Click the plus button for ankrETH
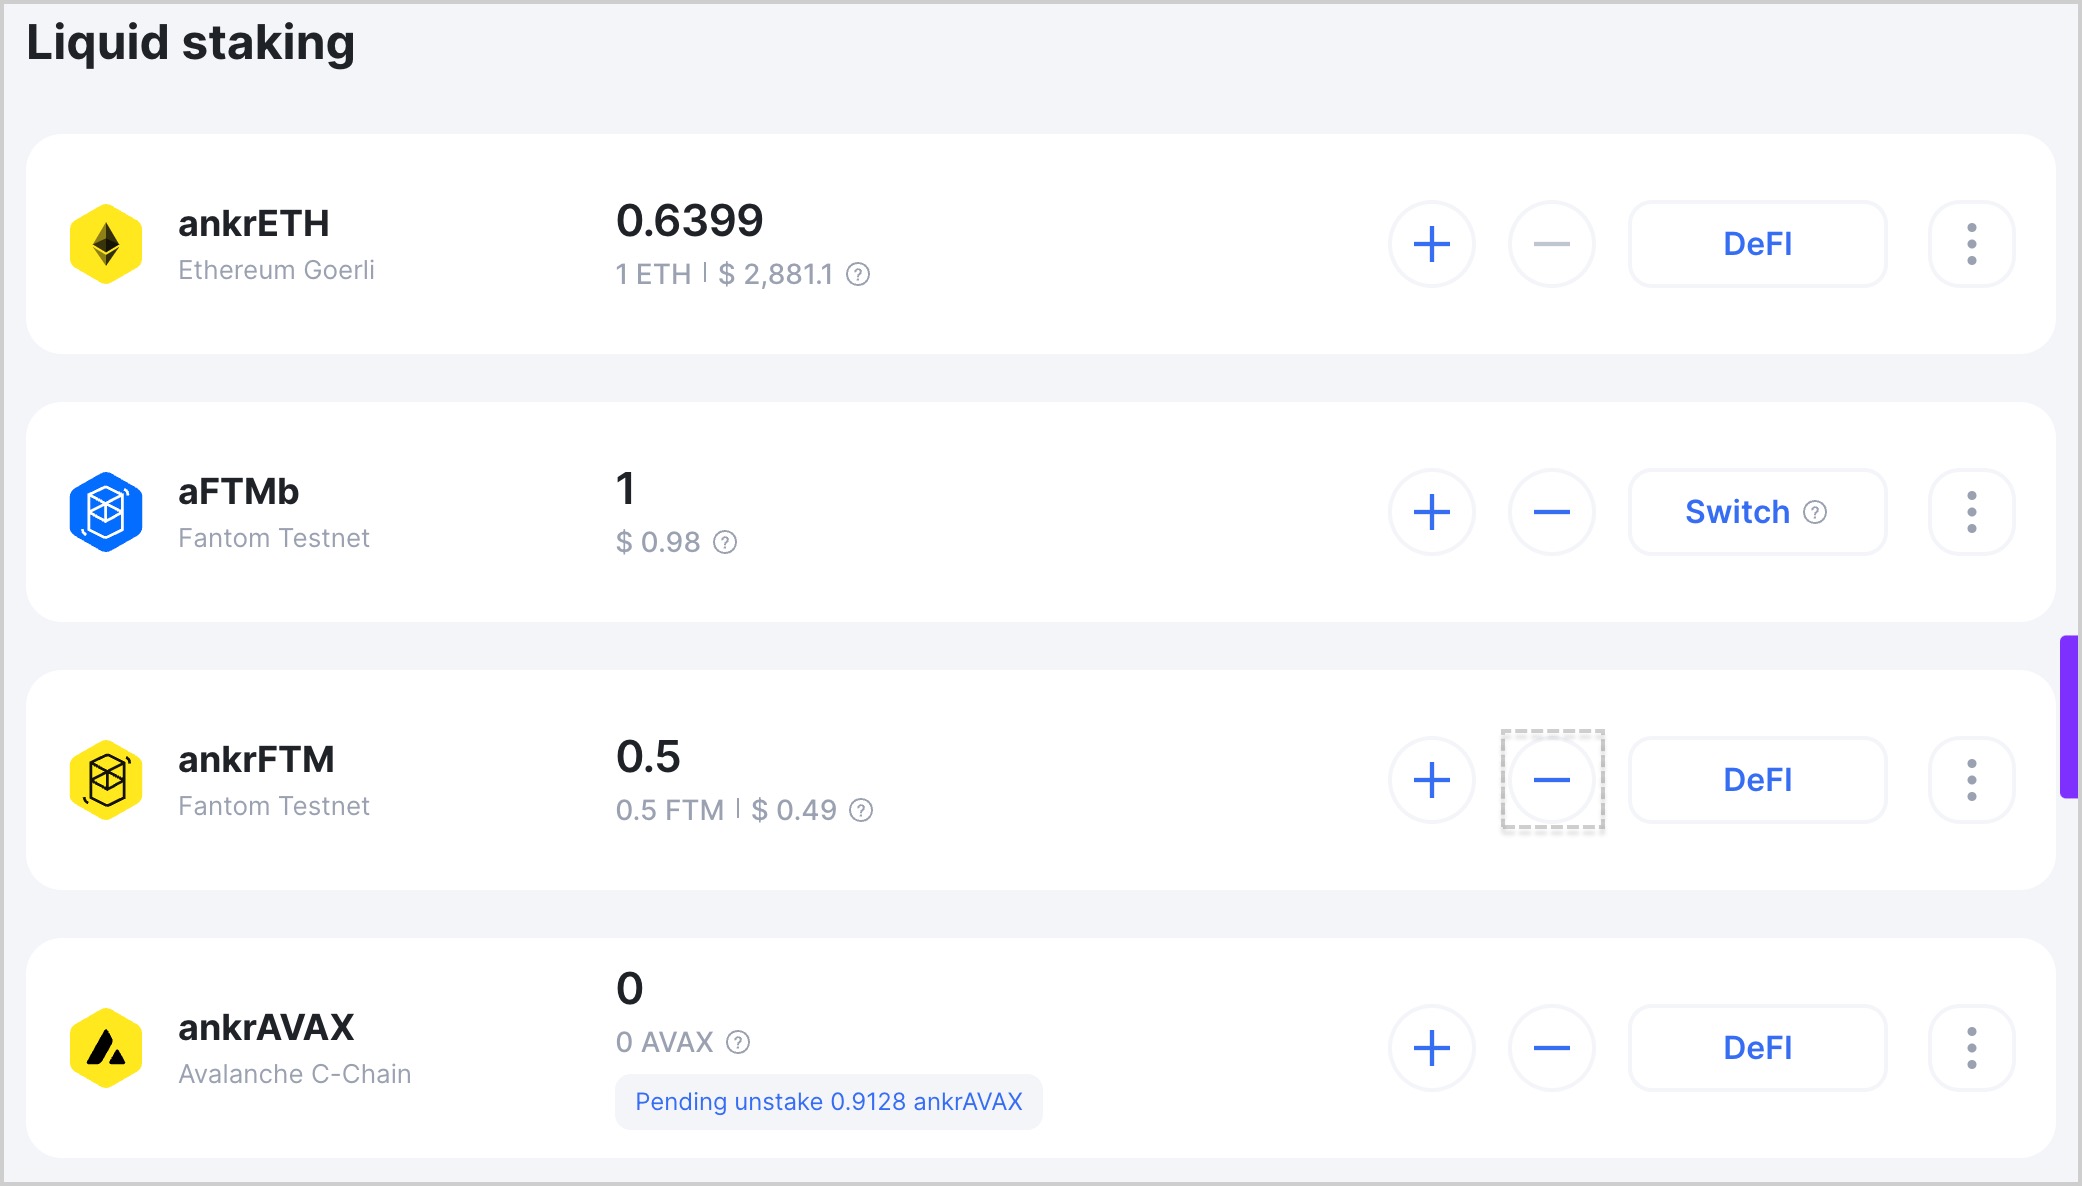 [1431, 244]
